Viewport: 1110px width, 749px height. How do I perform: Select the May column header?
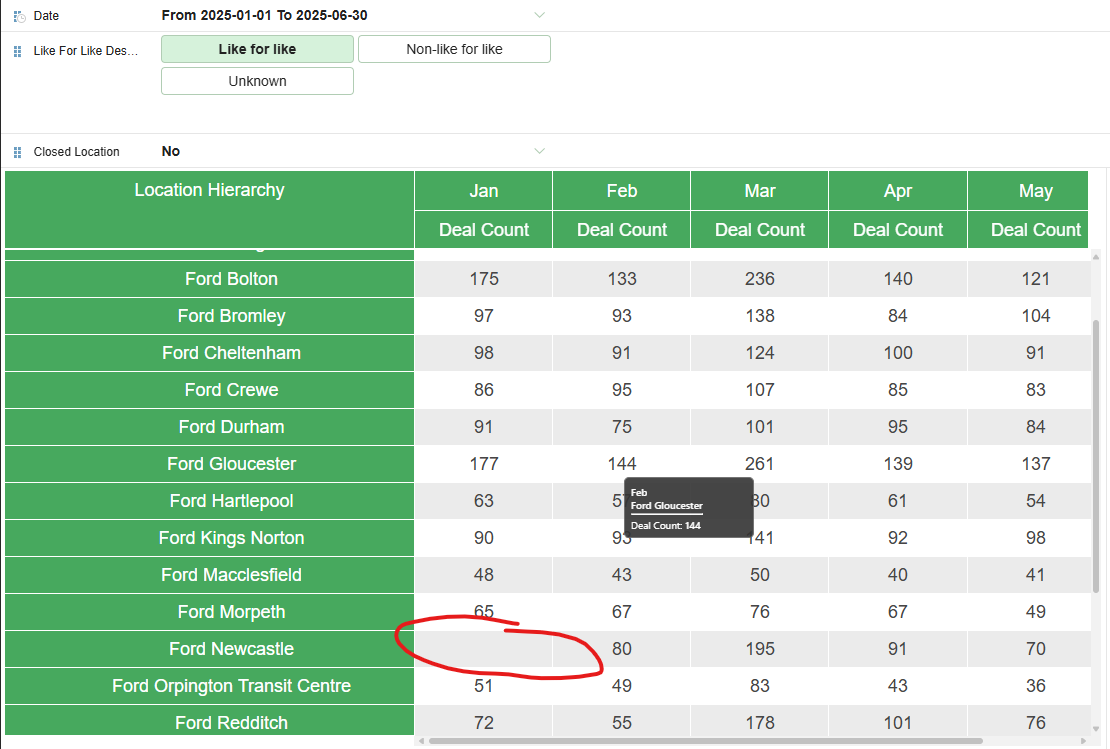tap(1028, 190)
